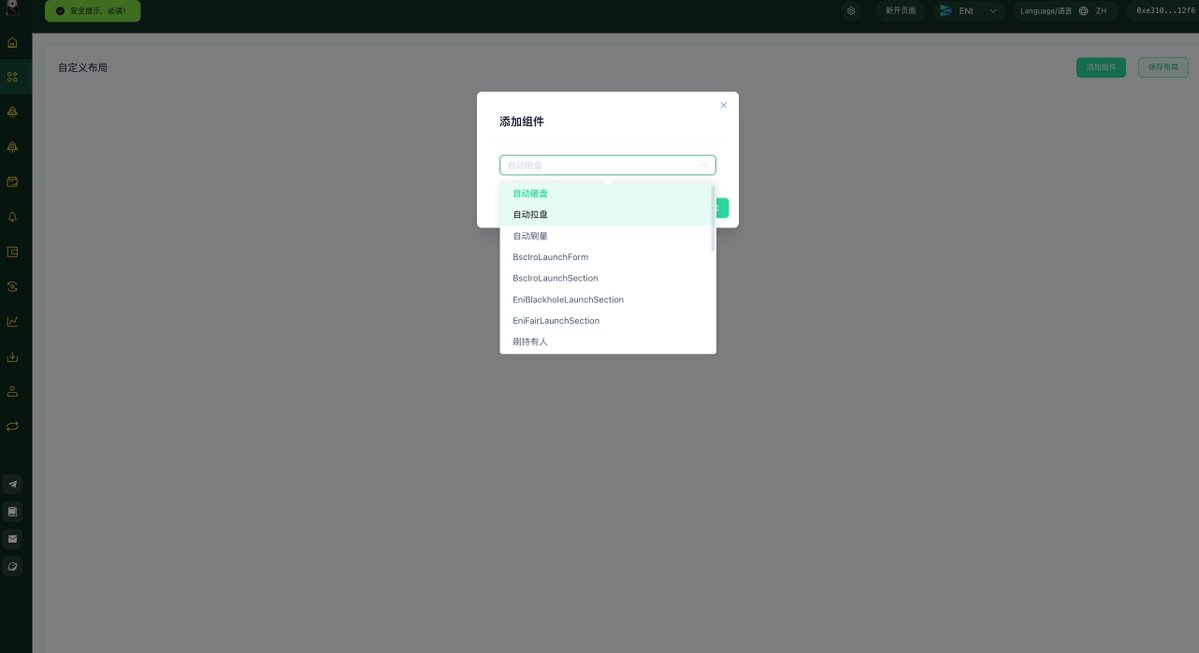The height and width of the screenshot is (653, 1199).
Task: Click the 添加组件 dialog heading
Action: pos(522,122)
